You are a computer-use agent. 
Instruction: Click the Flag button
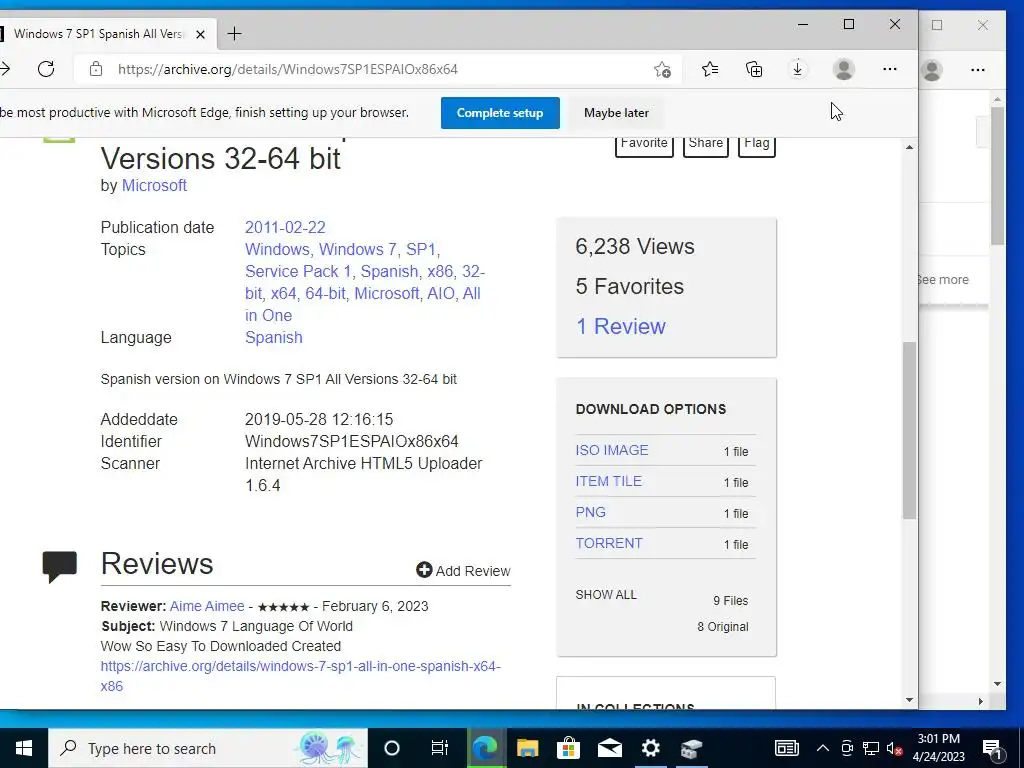pos(756,145)
